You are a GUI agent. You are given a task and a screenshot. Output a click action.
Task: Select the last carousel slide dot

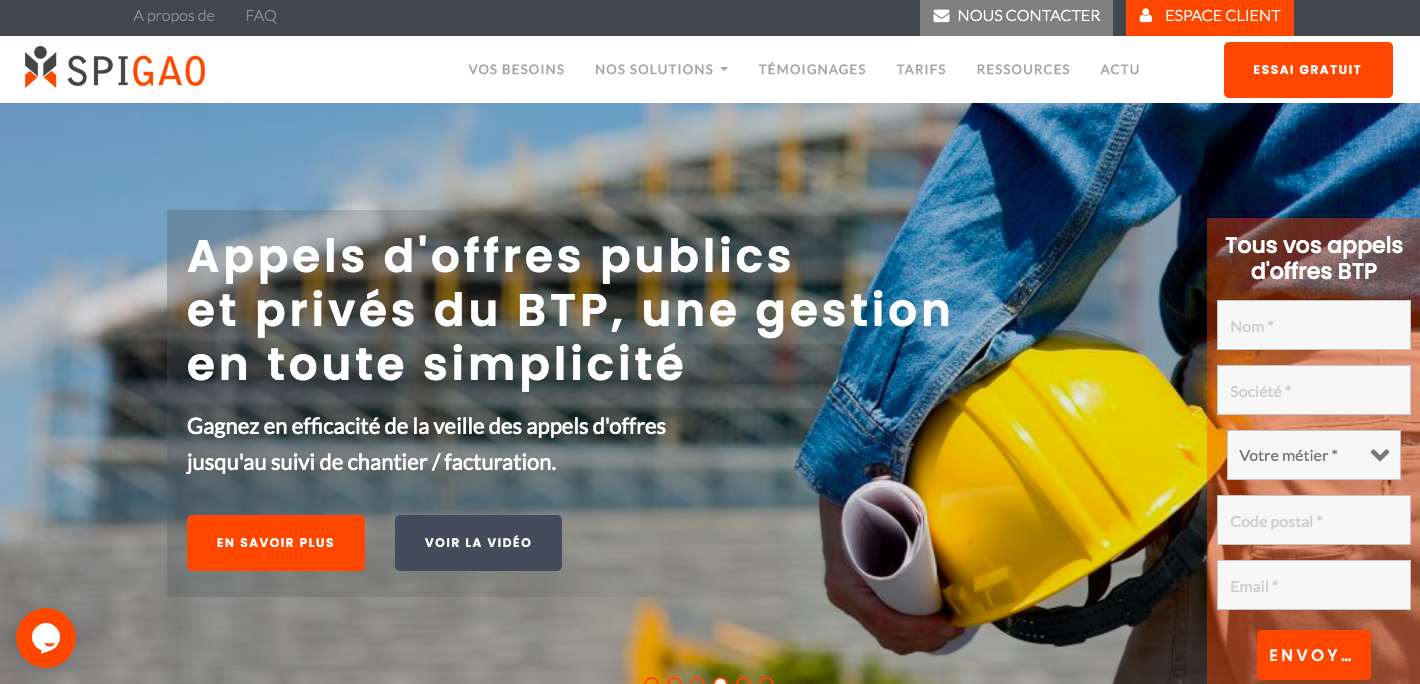(766, 682)
